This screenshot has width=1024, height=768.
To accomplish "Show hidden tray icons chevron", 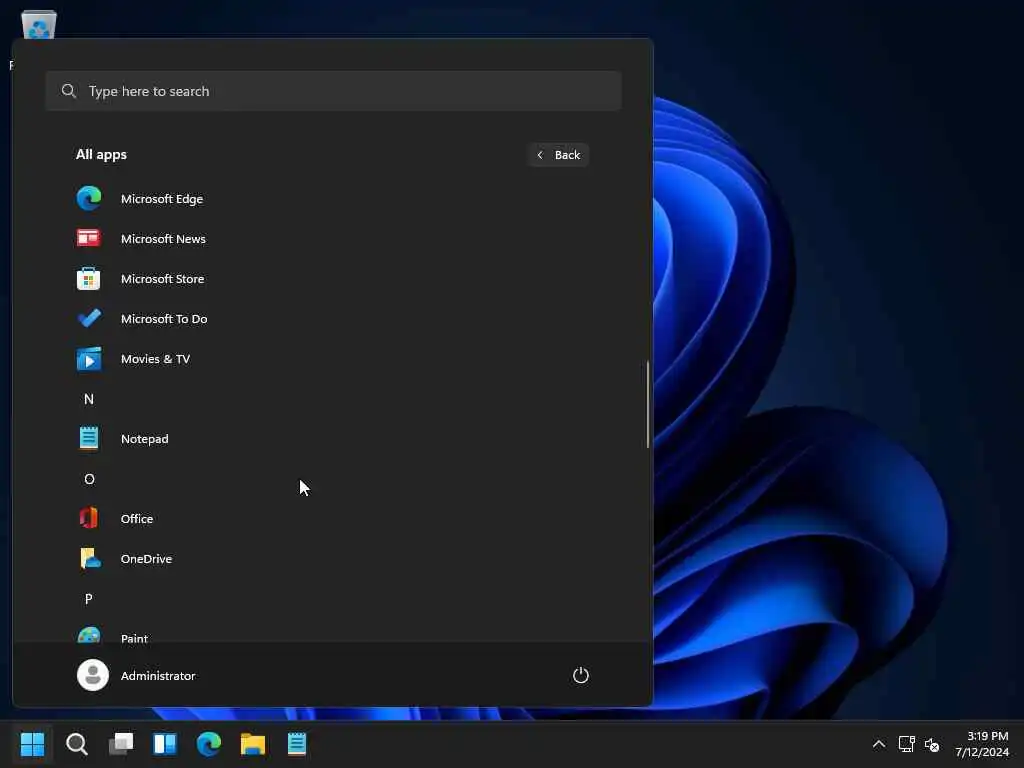I will click(879, 744).
